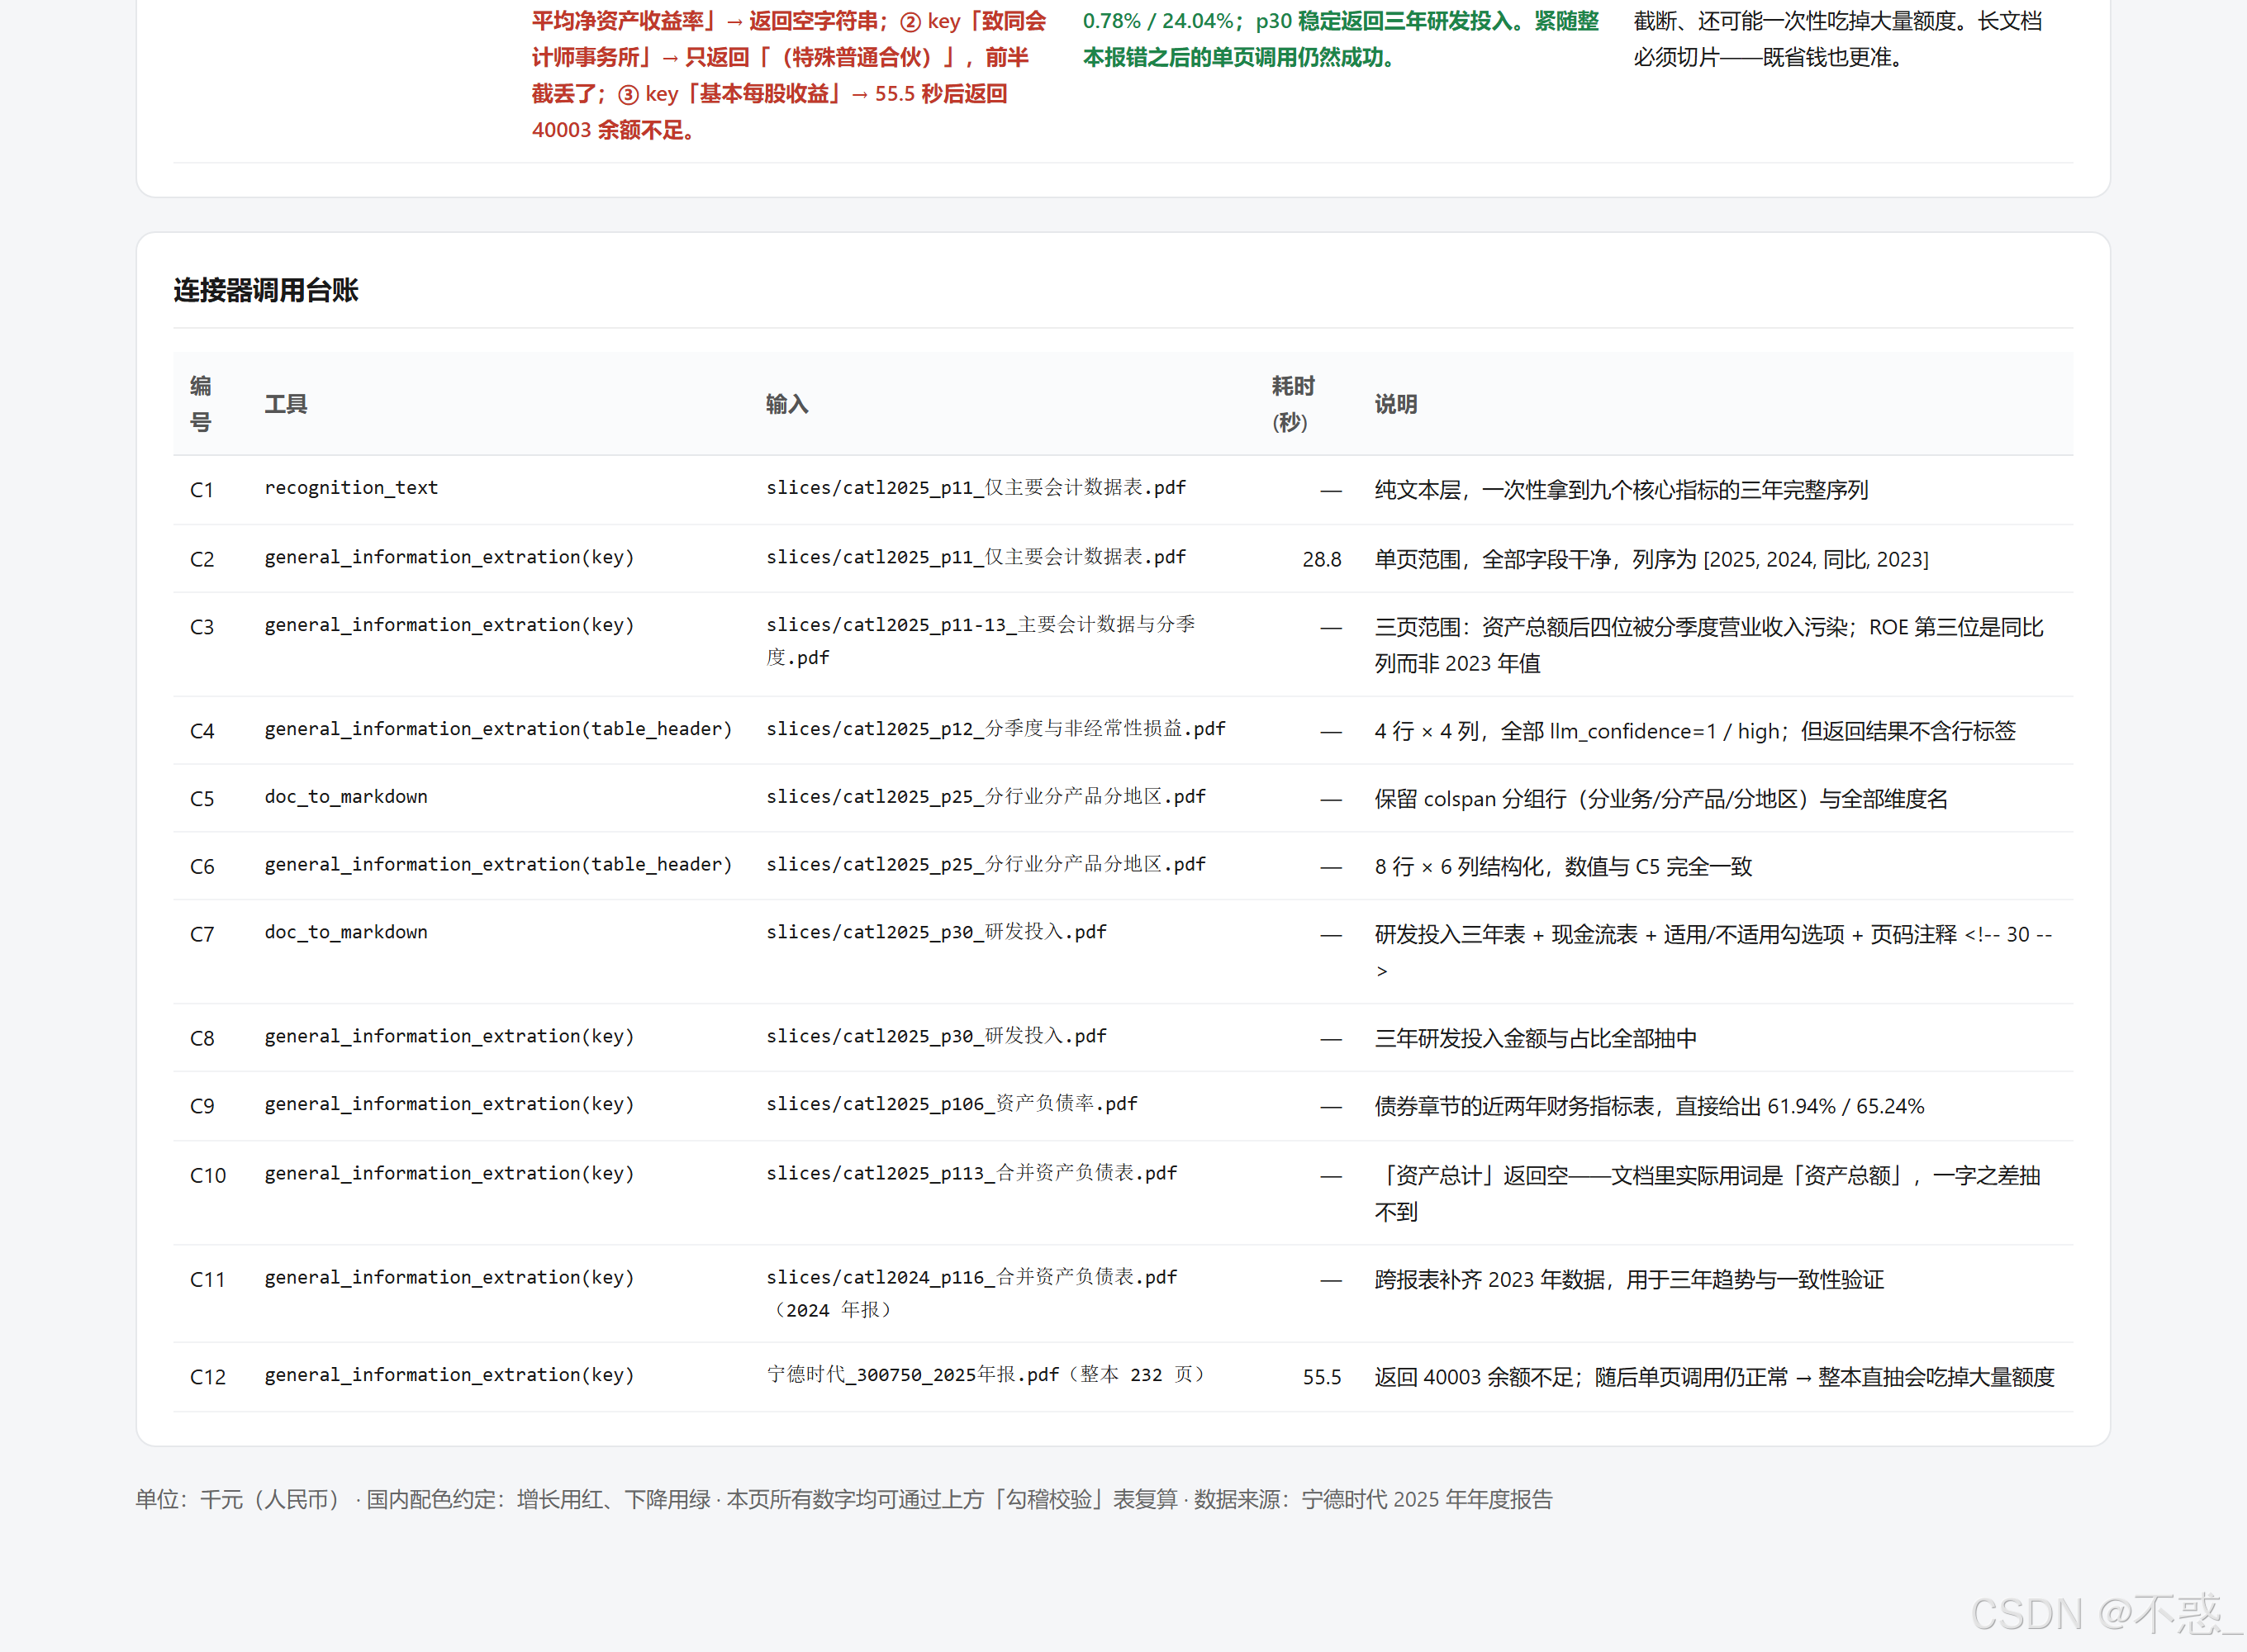Click row number C8
2247x1652 pixels.
[x=202, y=1038]
